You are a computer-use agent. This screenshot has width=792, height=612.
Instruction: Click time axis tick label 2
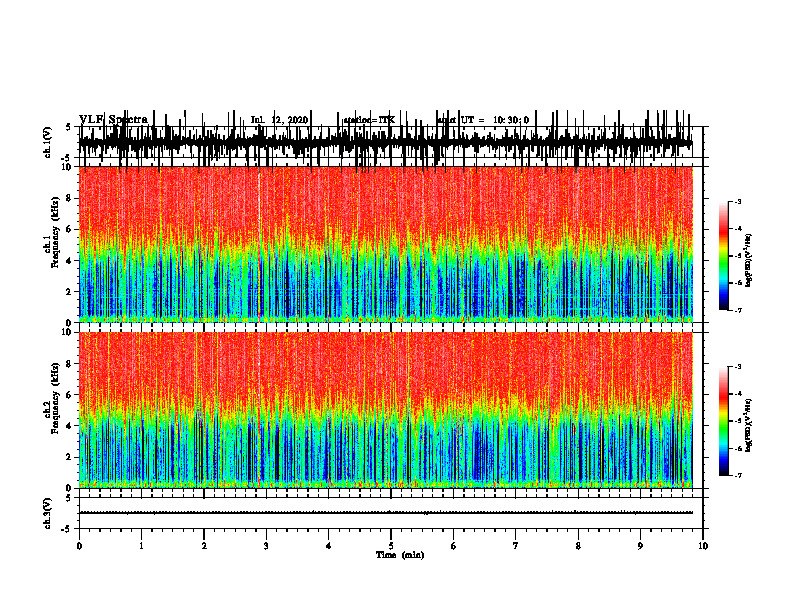pyautogui.click(x=204, y=546)
